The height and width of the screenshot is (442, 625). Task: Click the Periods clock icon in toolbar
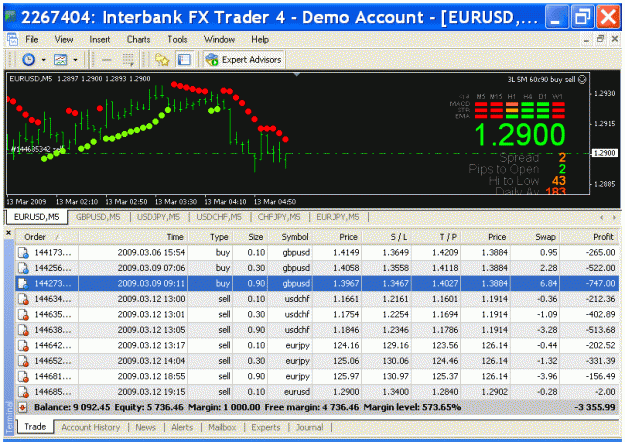point(29,60)
